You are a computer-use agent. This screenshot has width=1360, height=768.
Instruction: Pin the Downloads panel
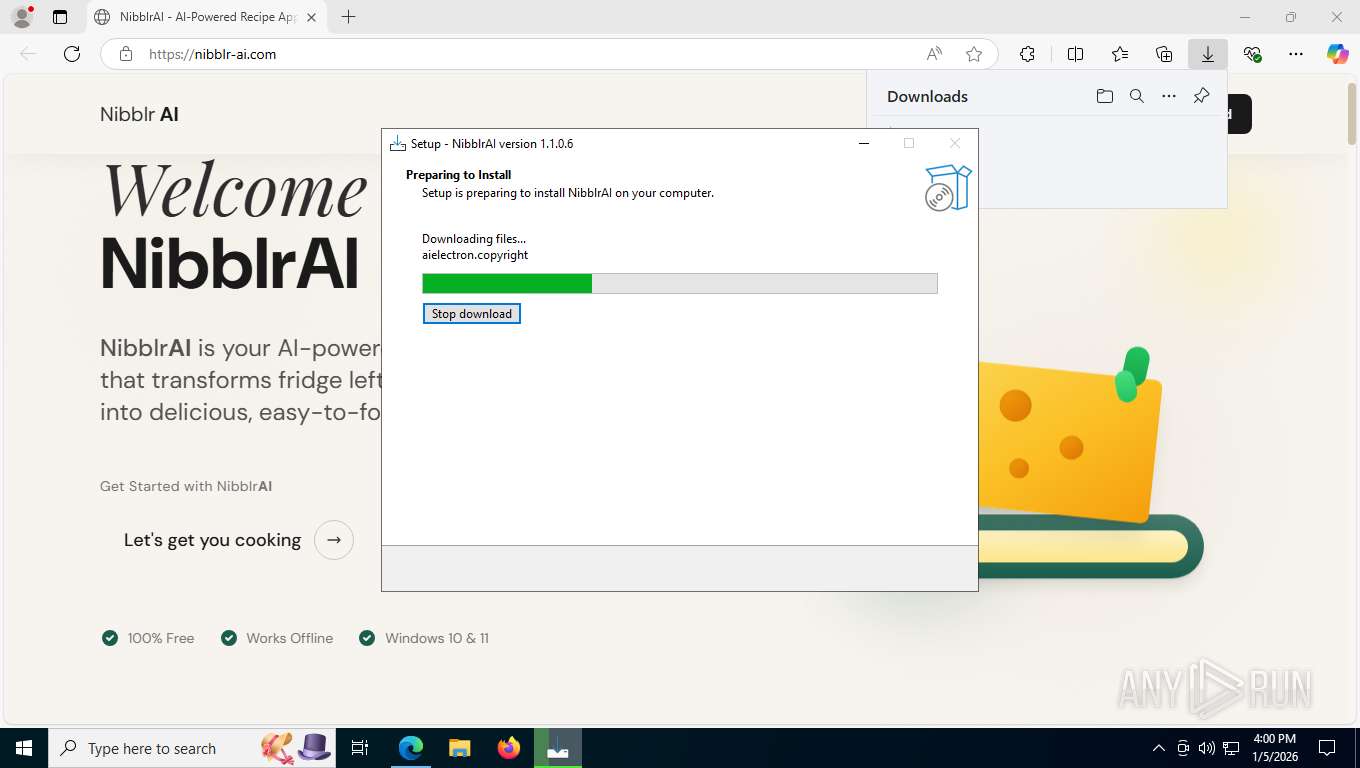(x=1202, y=96)
